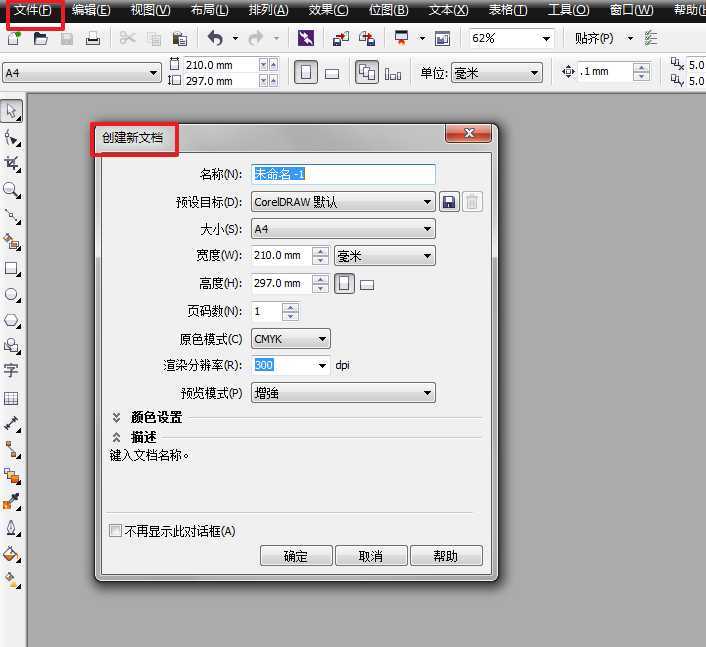Image resolution: width=706 pixels, height=647 pixels.
Task: Open the 视图(V) menu
Action: [150, 10]
